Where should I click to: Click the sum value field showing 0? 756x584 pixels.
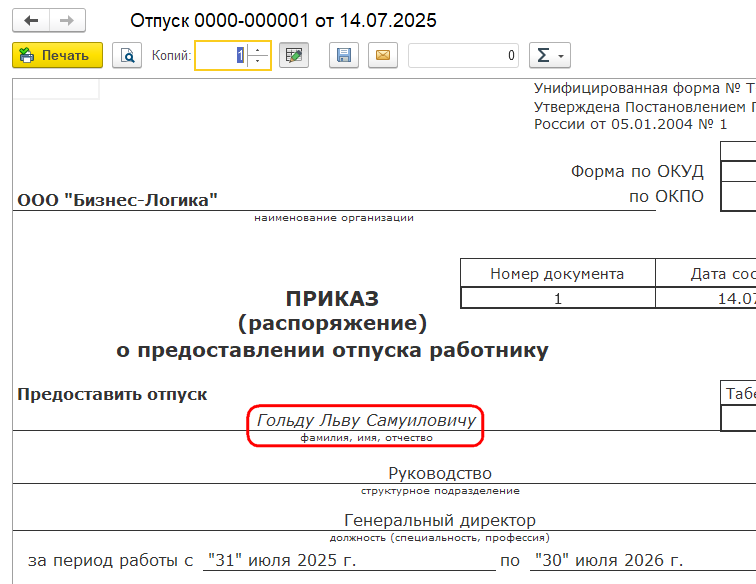tap(463, 55)
